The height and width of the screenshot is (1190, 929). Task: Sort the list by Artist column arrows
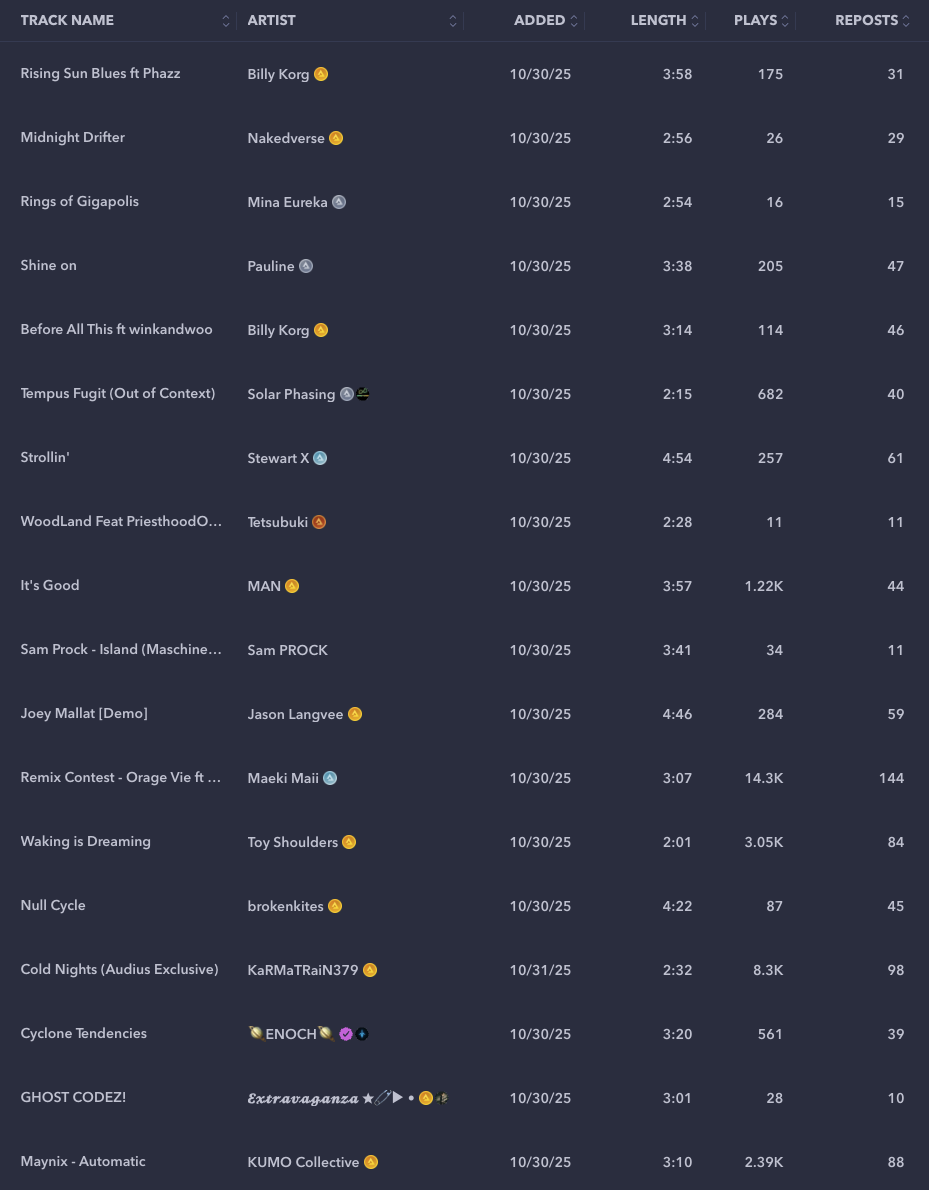coord(453,21)
